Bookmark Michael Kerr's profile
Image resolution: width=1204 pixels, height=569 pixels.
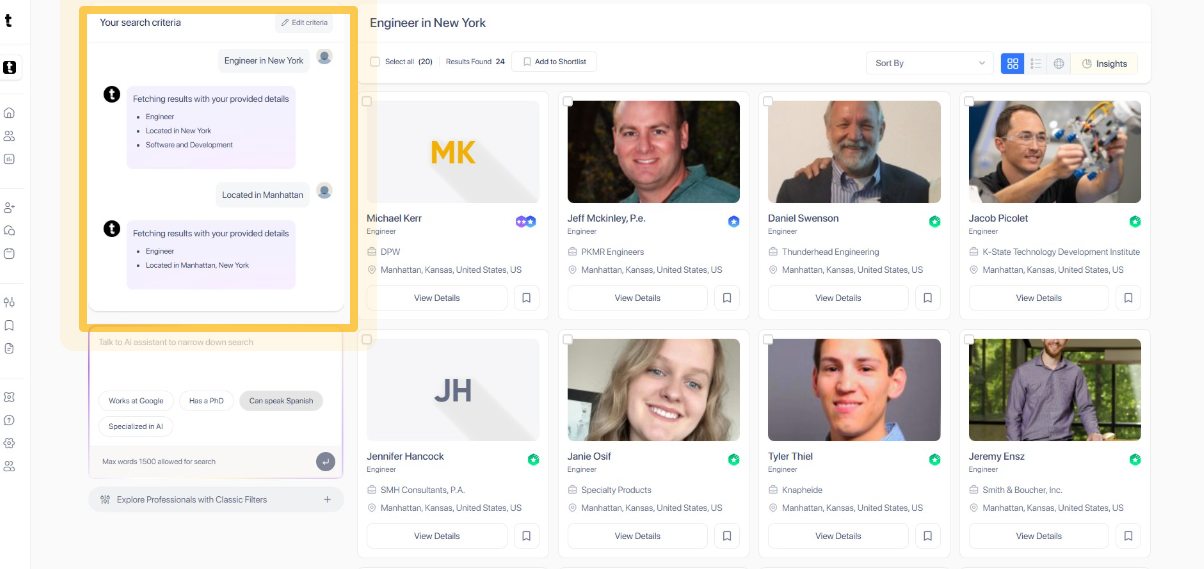click(526, 298)
